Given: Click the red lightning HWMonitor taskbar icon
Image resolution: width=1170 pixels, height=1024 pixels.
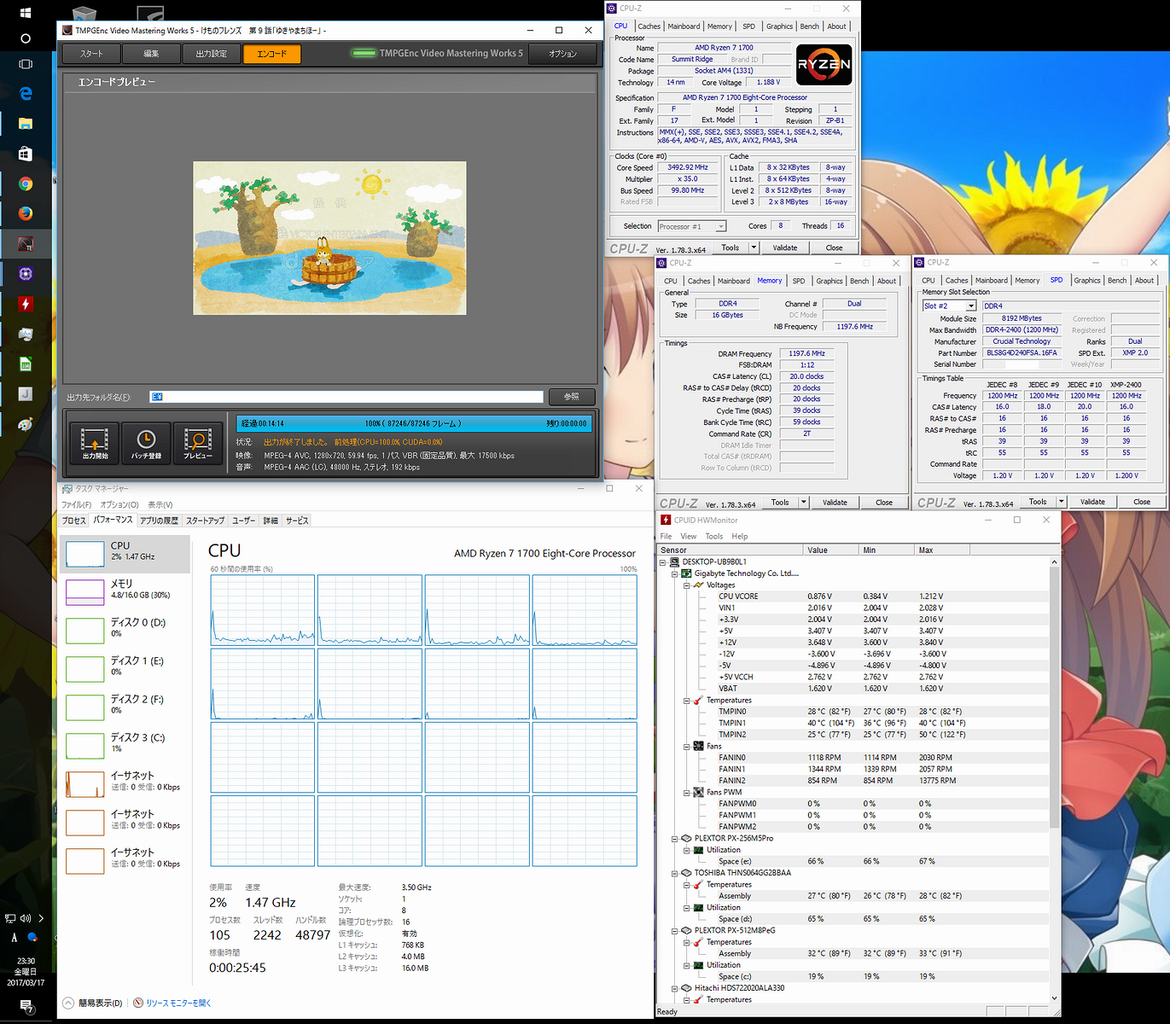Looking at the screenshot, I should (25, 304).
